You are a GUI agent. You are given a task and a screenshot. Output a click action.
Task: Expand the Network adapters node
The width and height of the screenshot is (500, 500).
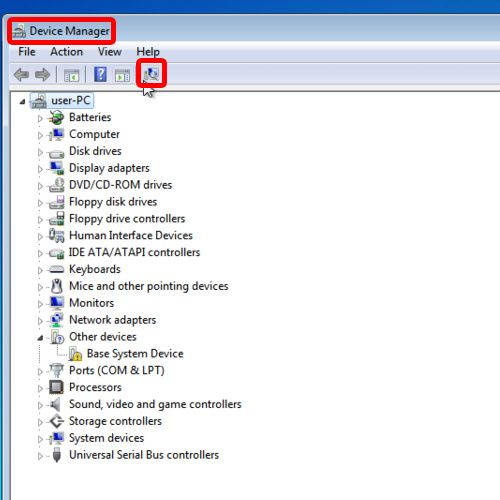pos(40,321)
